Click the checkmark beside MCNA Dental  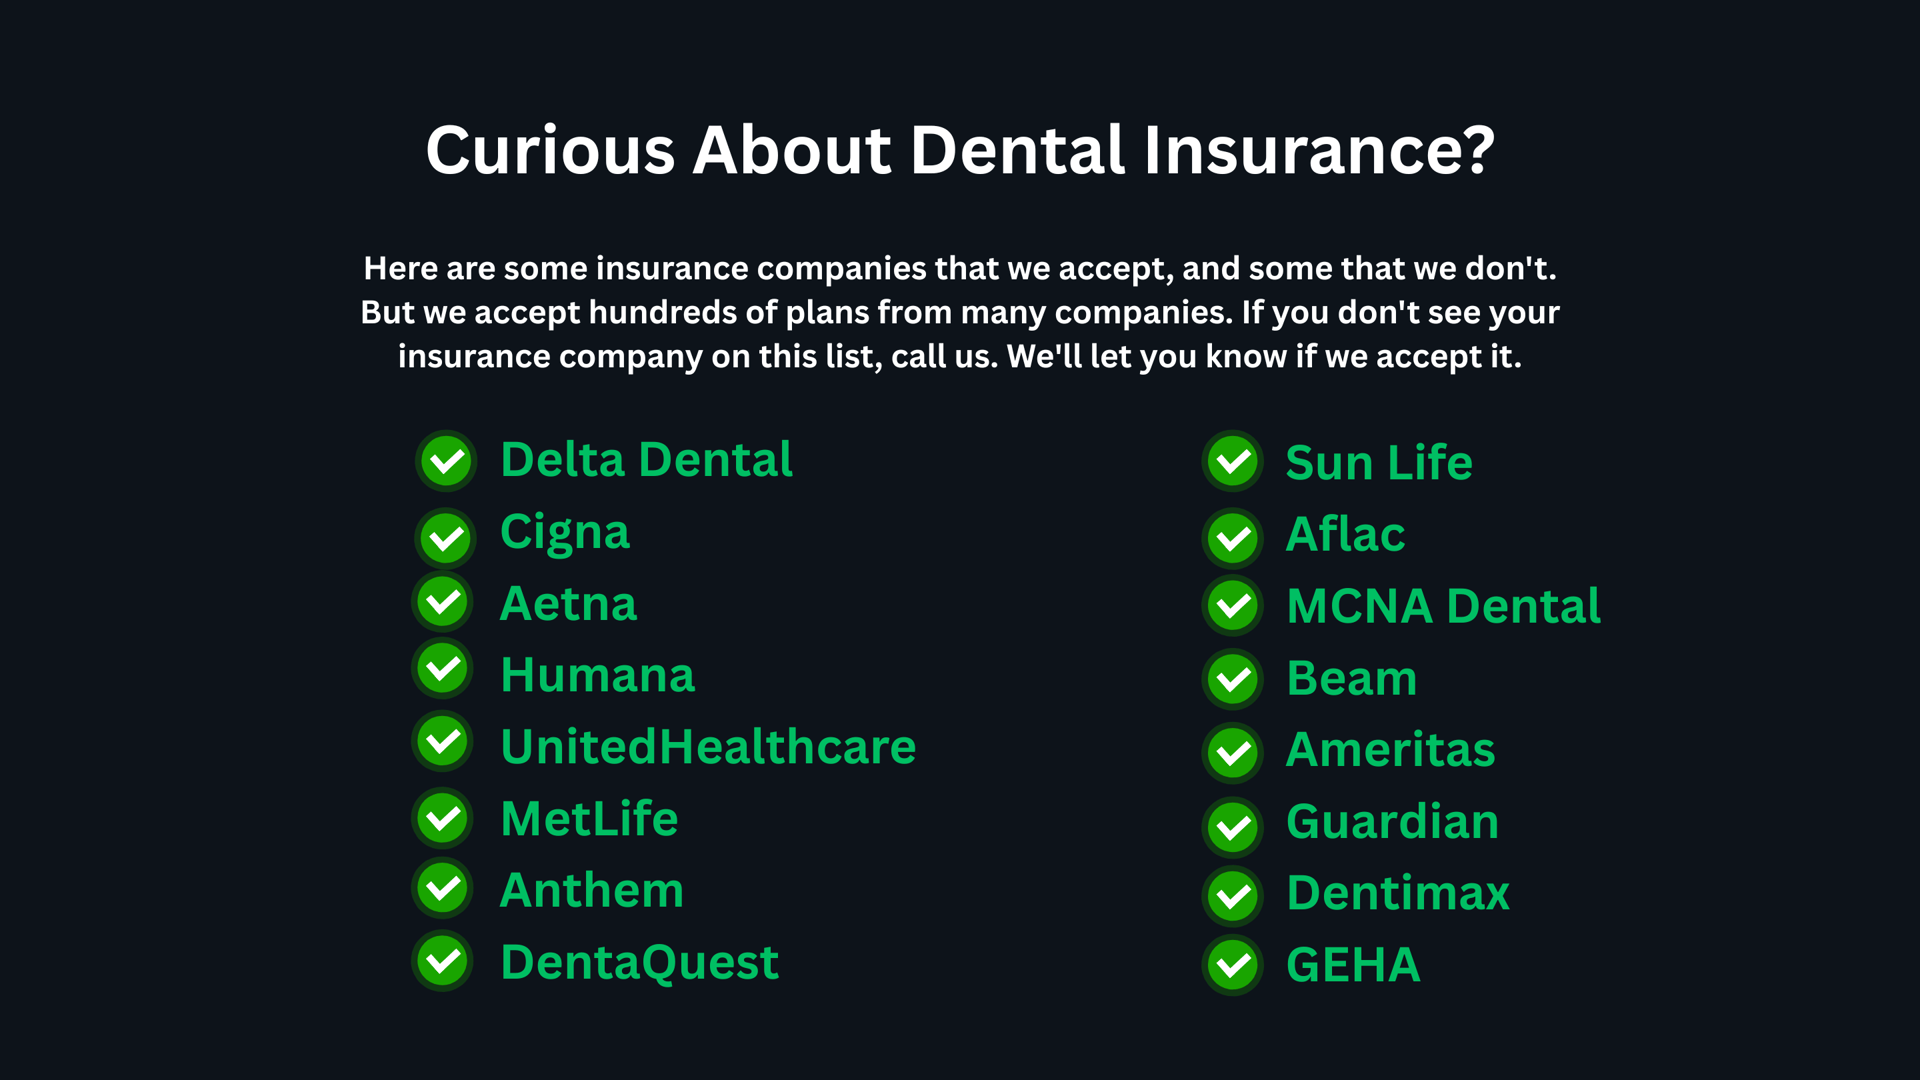click(x=1233, y=605)
